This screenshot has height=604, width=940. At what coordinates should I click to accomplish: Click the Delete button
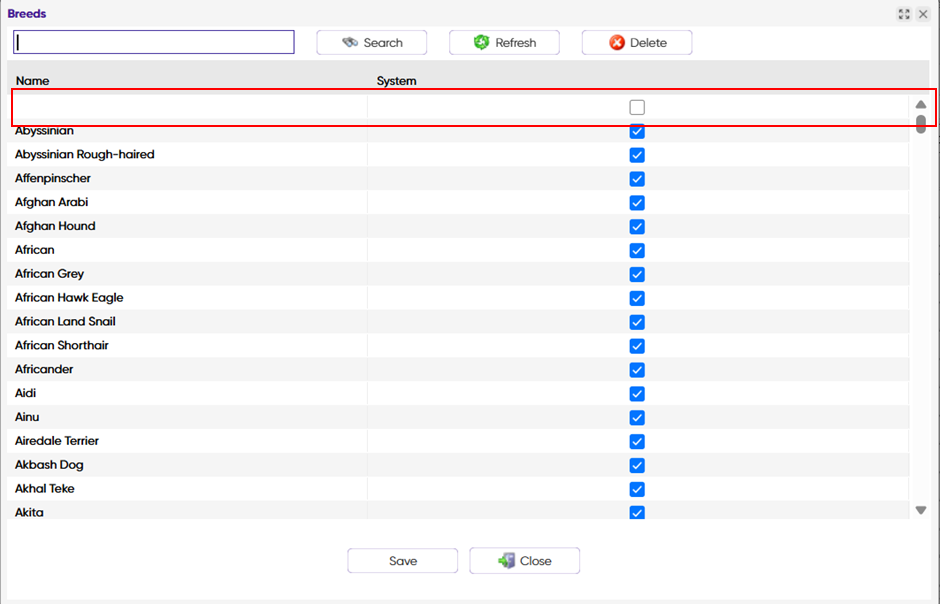coord(637,43)
